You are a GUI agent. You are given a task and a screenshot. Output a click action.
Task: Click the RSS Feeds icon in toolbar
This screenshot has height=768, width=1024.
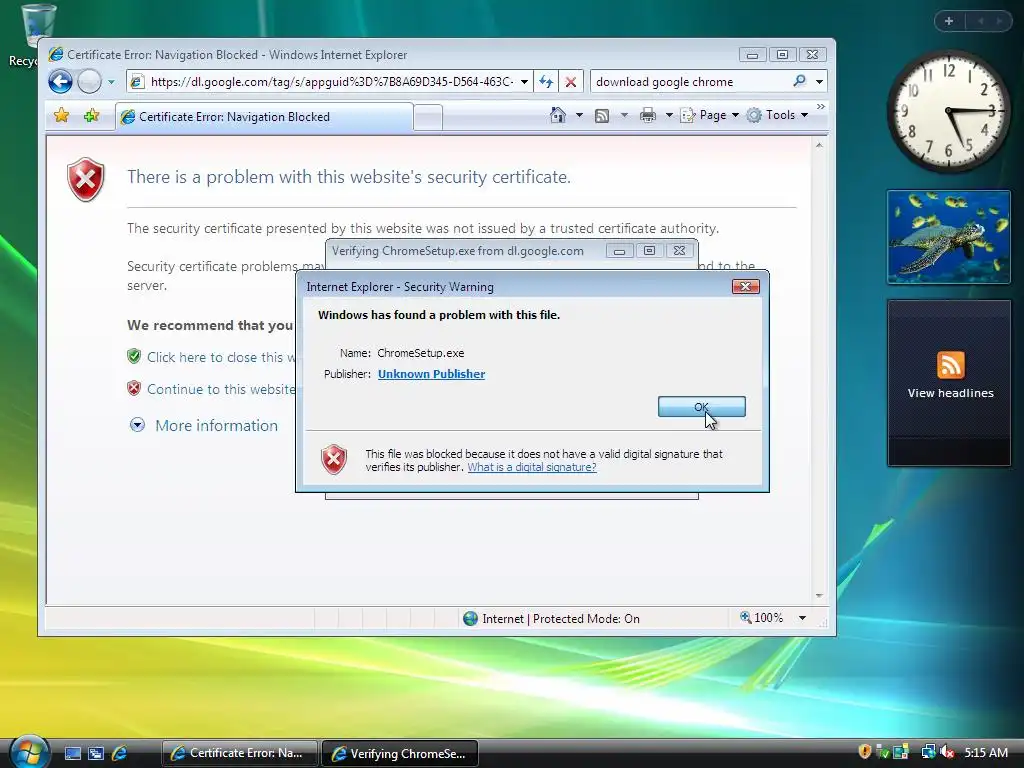[602, 116]
